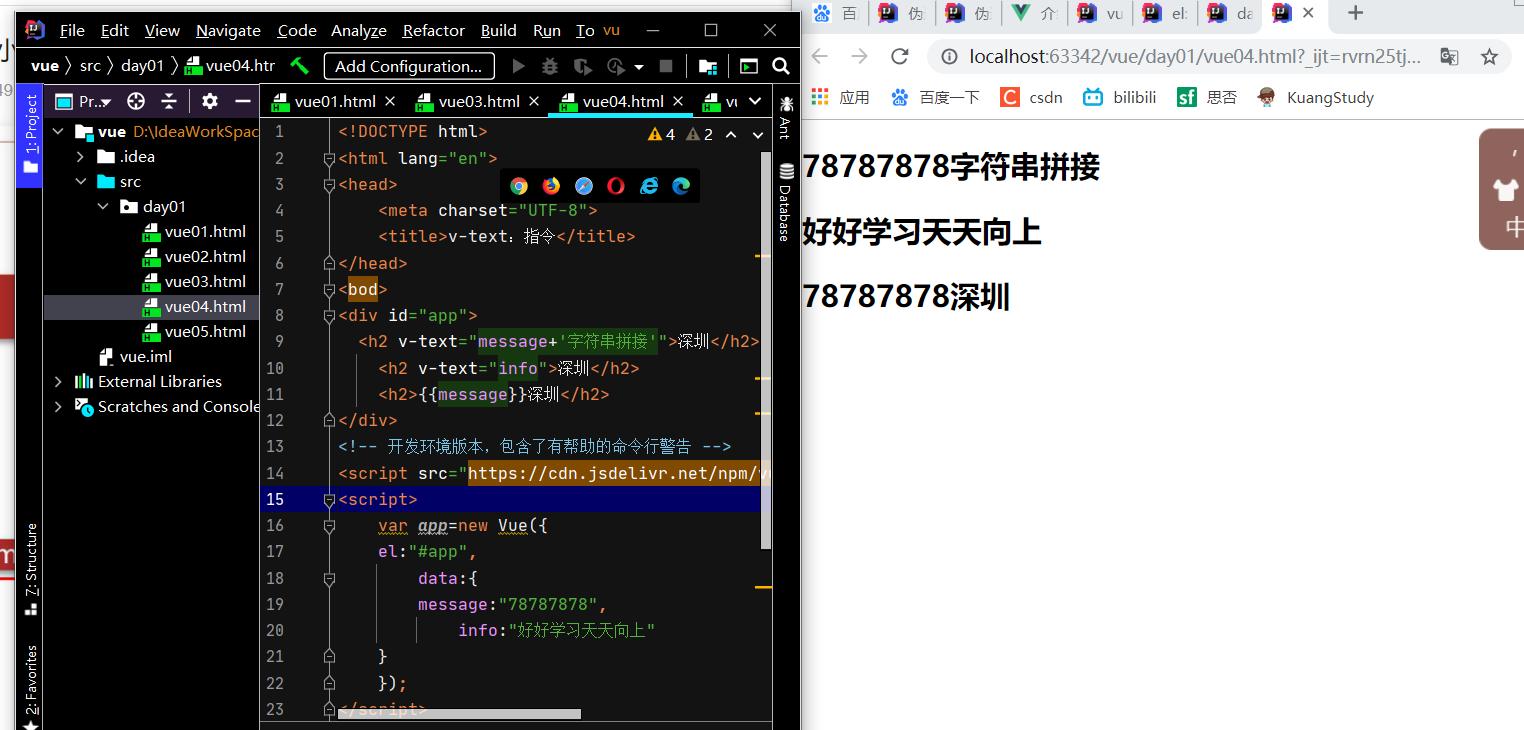Show hidden editor tabs via the chevron
Screen dimensions: 1524x730
[757, 101]
